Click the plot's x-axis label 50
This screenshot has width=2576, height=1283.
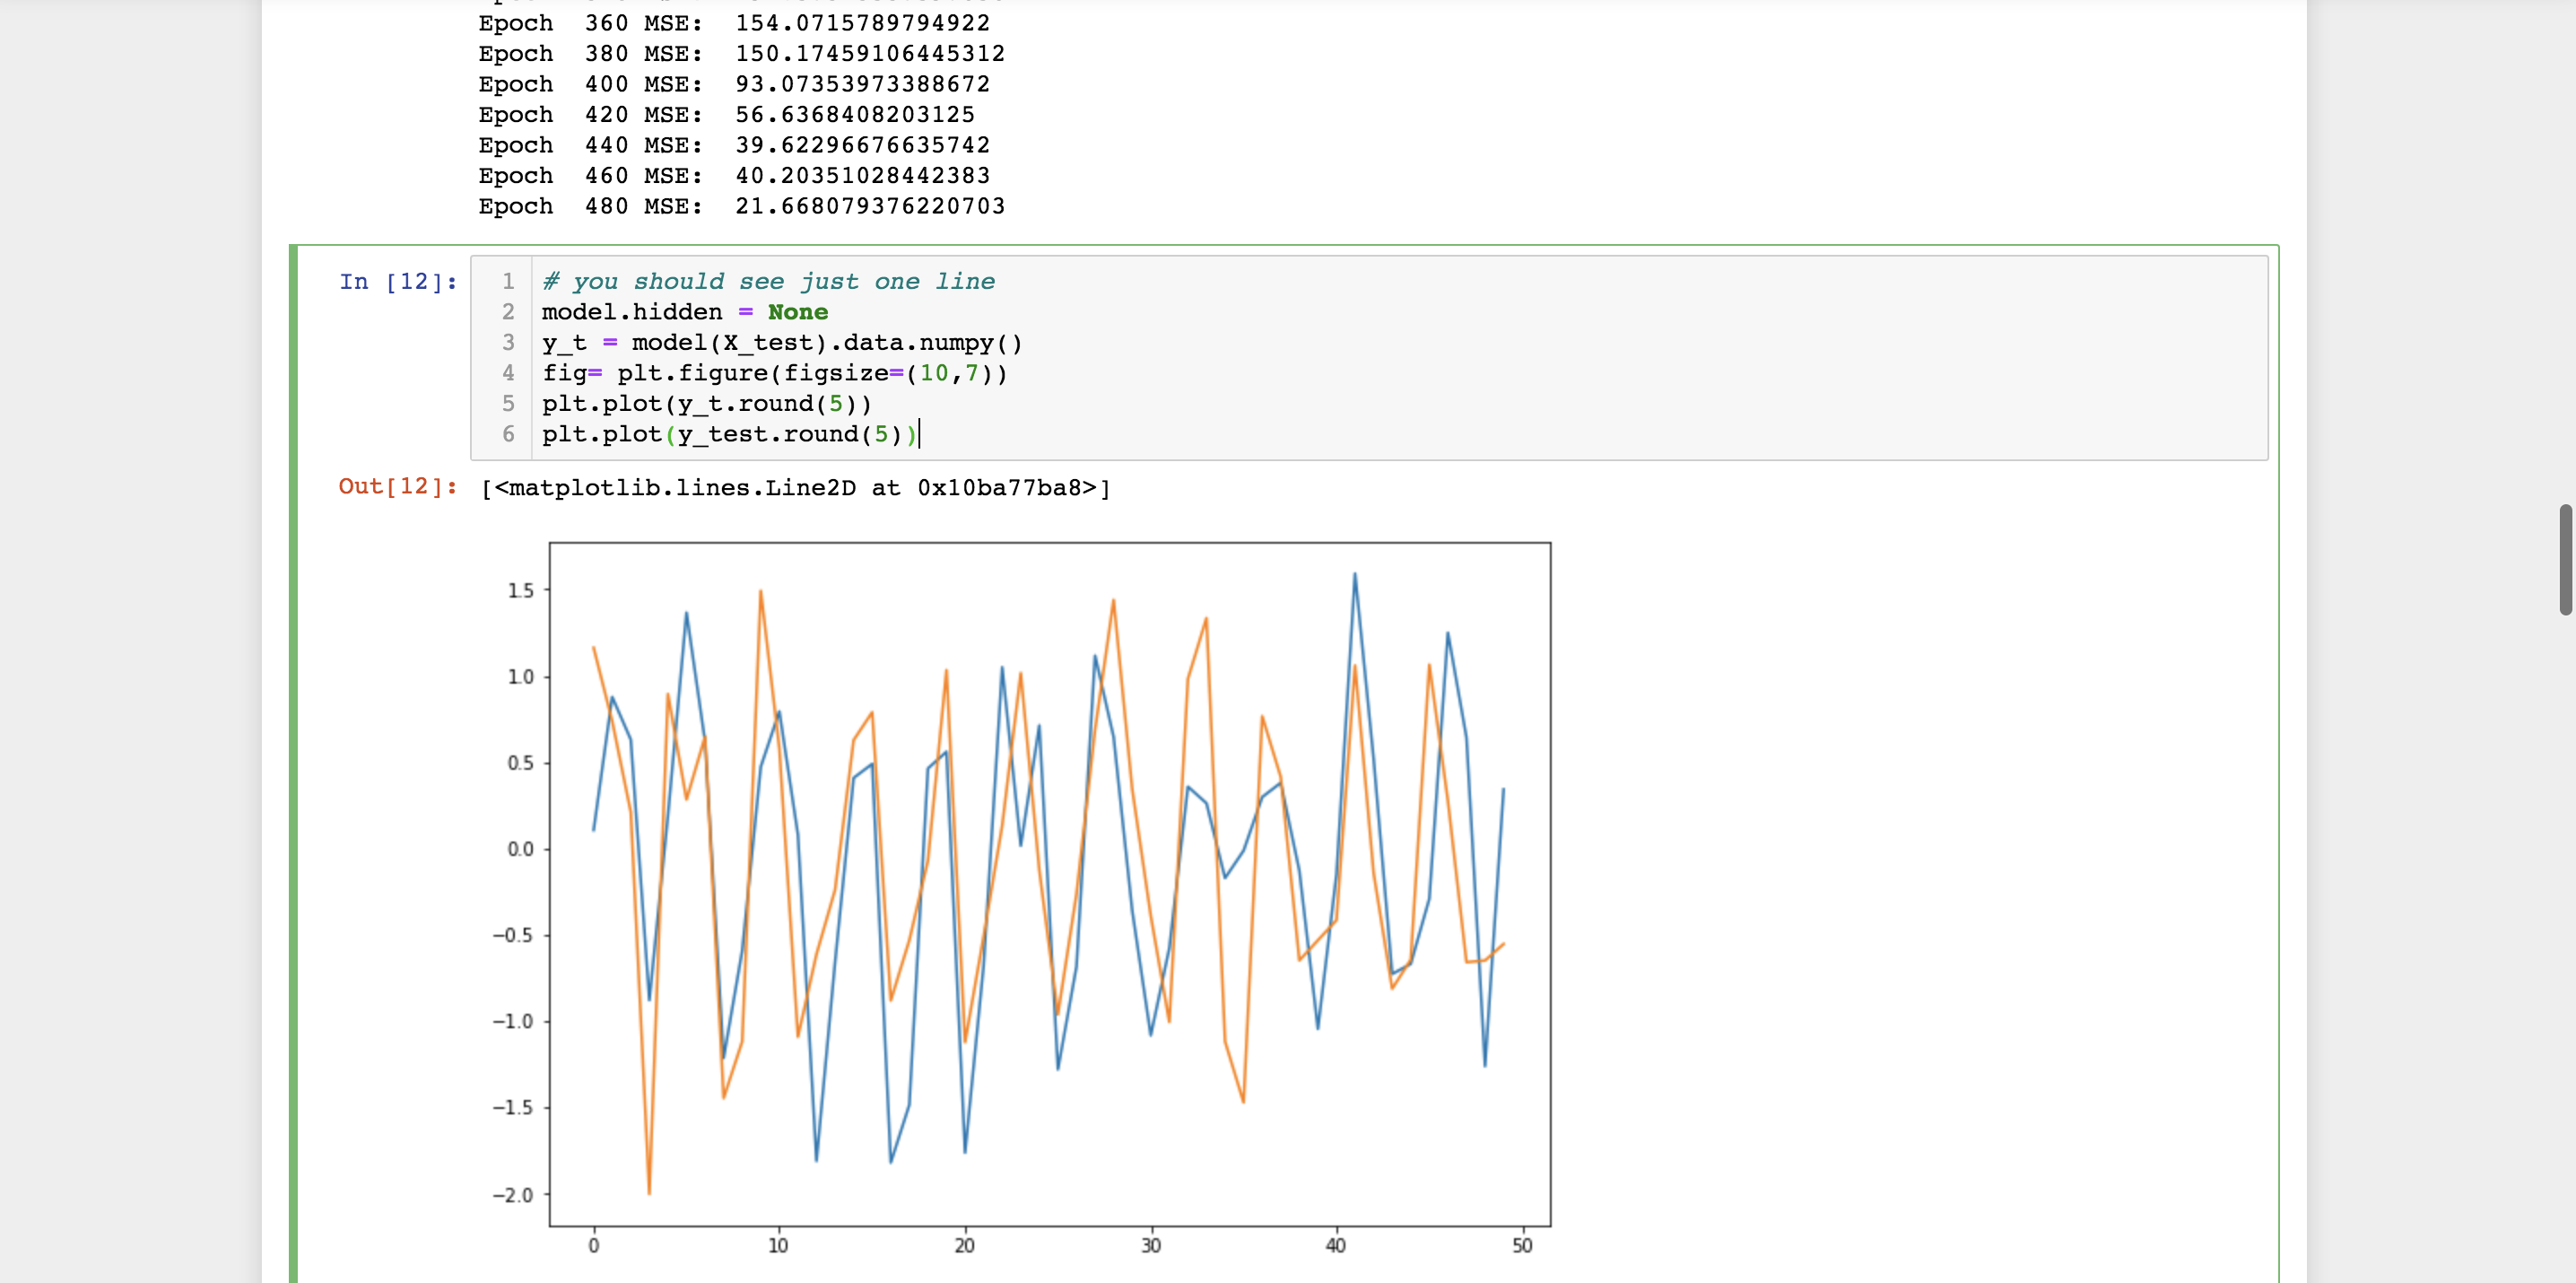coord(1521,1245)
